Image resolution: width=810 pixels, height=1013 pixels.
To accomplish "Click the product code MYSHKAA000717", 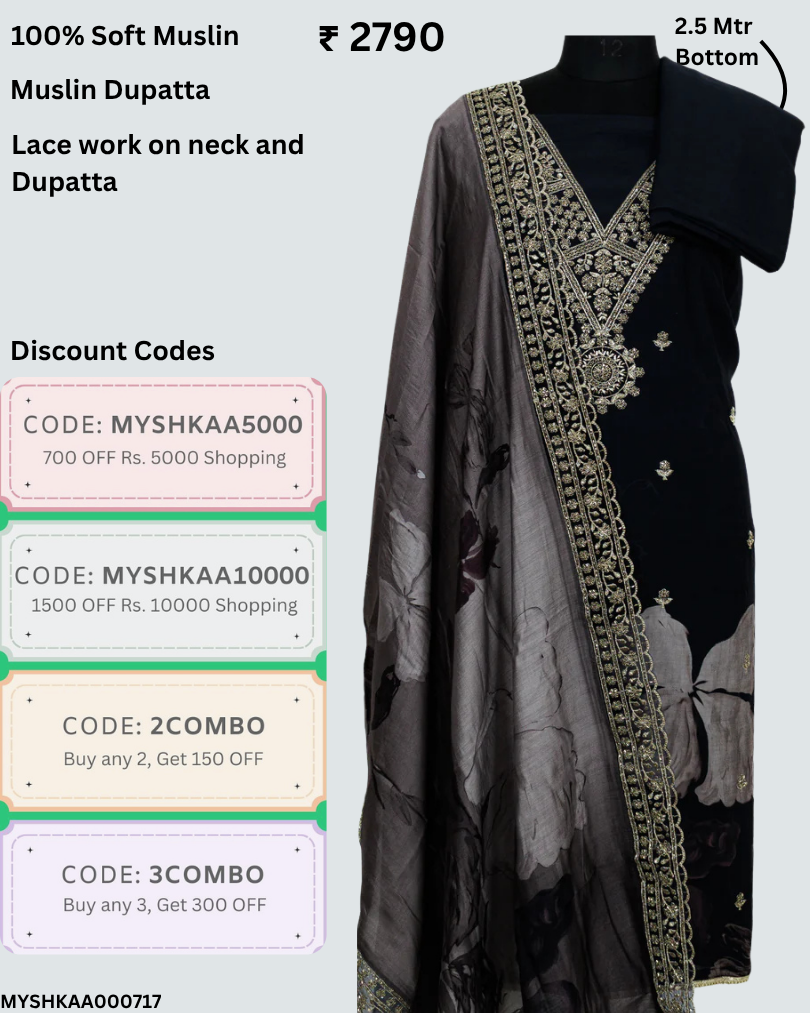I will pos(81,1001).
